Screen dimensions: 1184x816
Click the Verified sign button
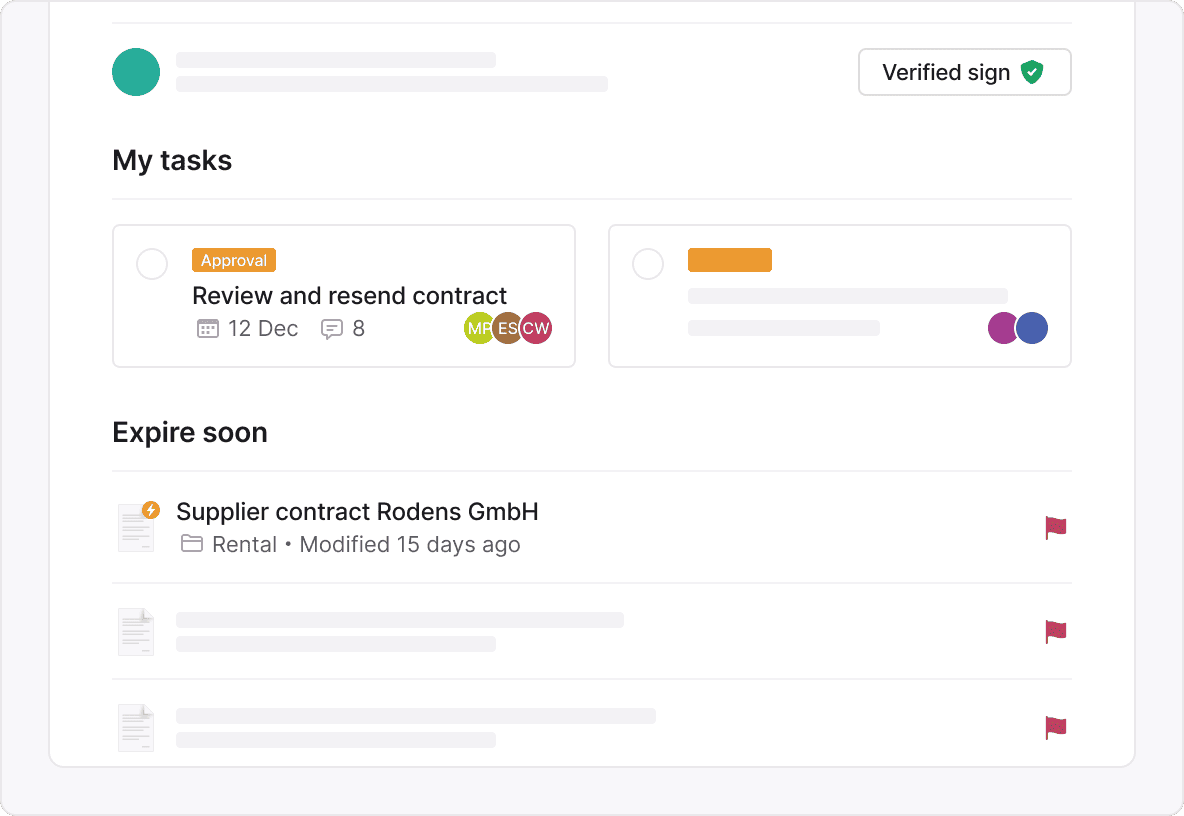coord(964,72)
